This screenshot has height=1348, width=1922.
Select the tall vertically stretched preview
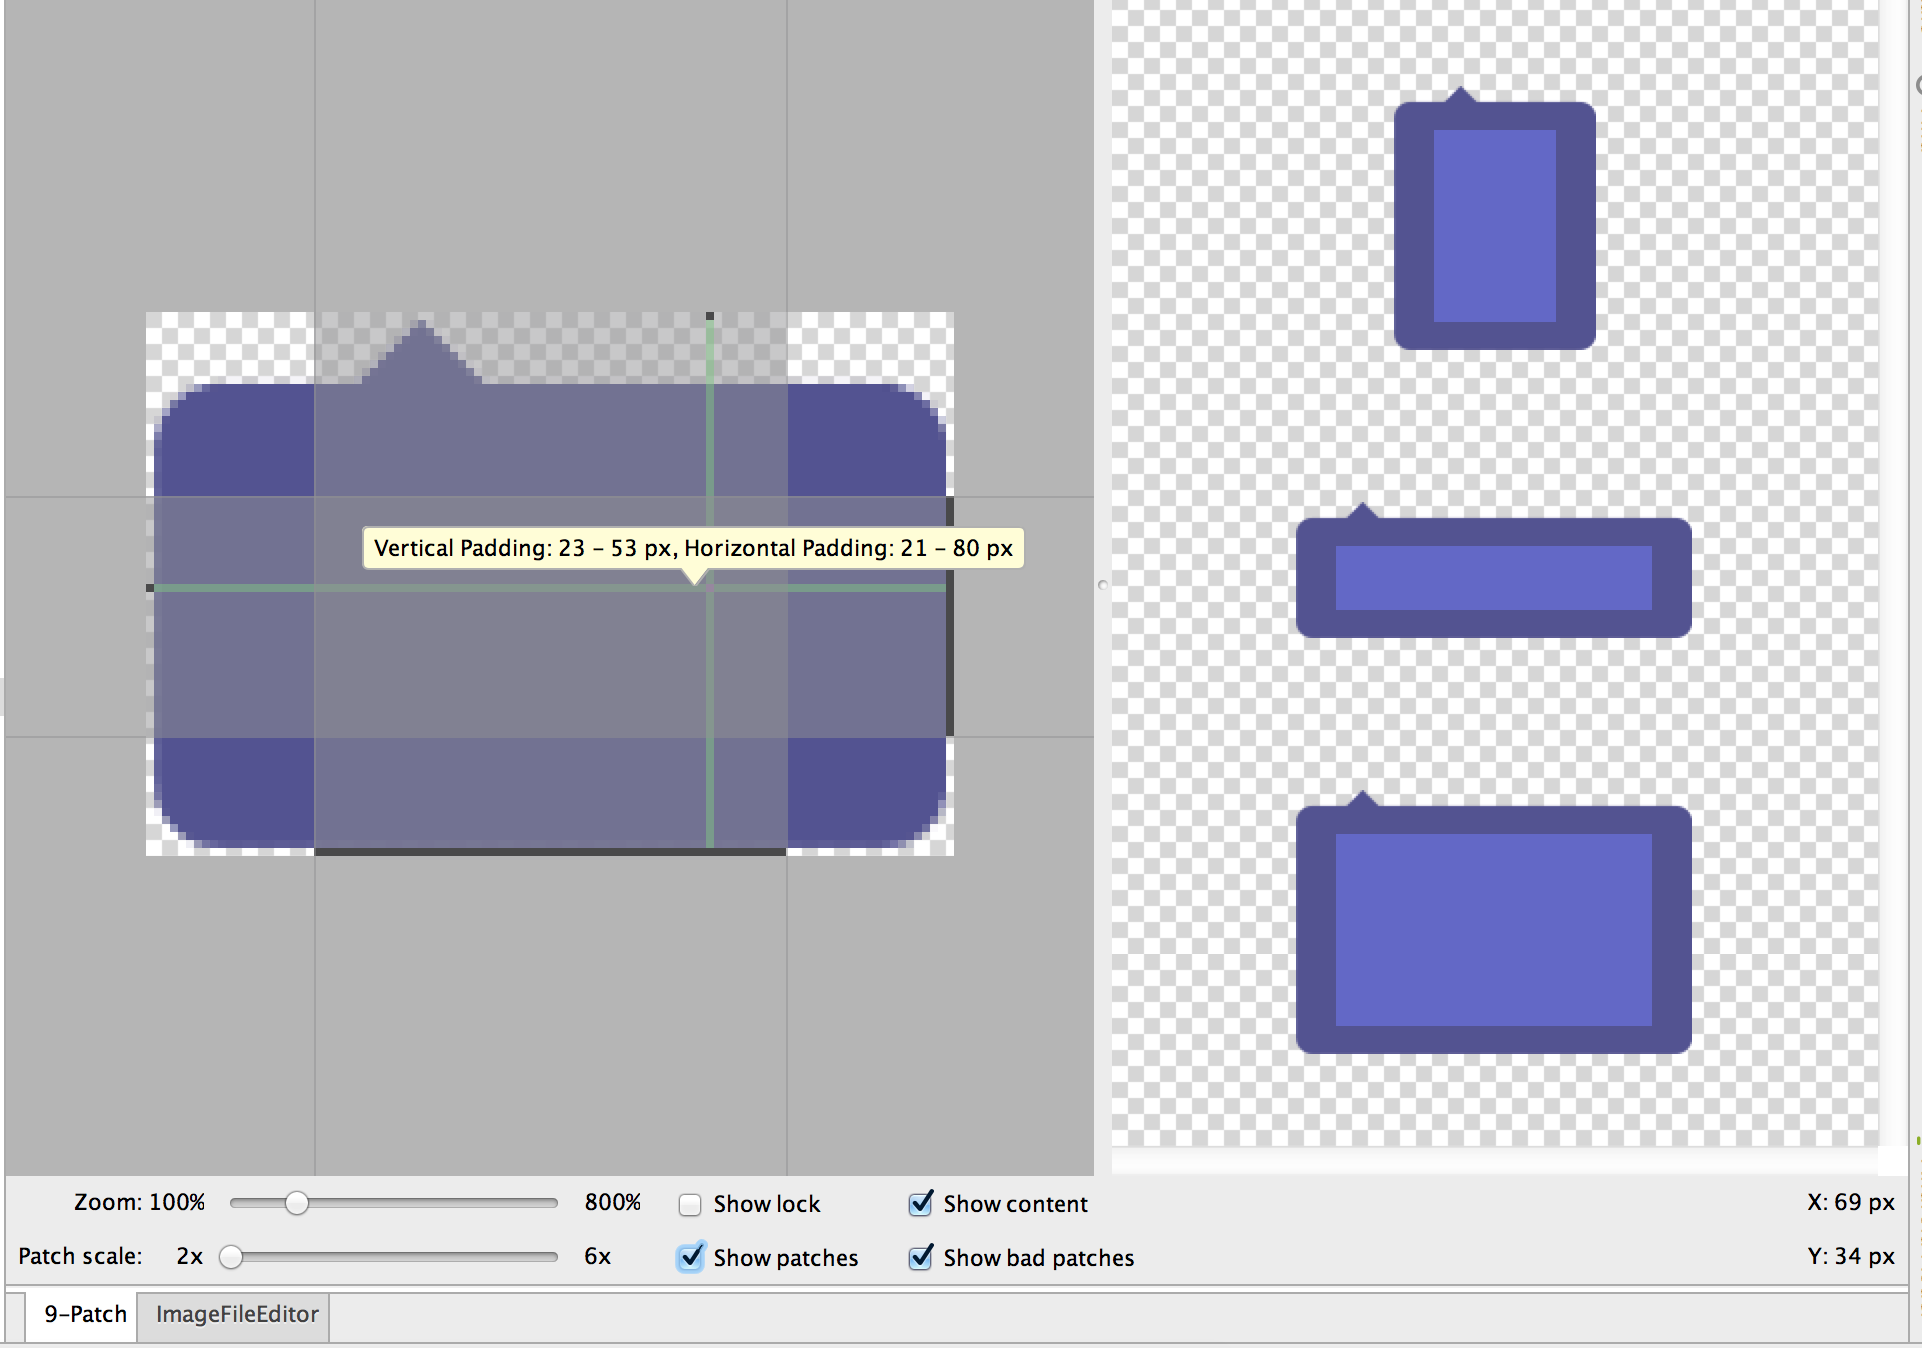[1494, 225]
